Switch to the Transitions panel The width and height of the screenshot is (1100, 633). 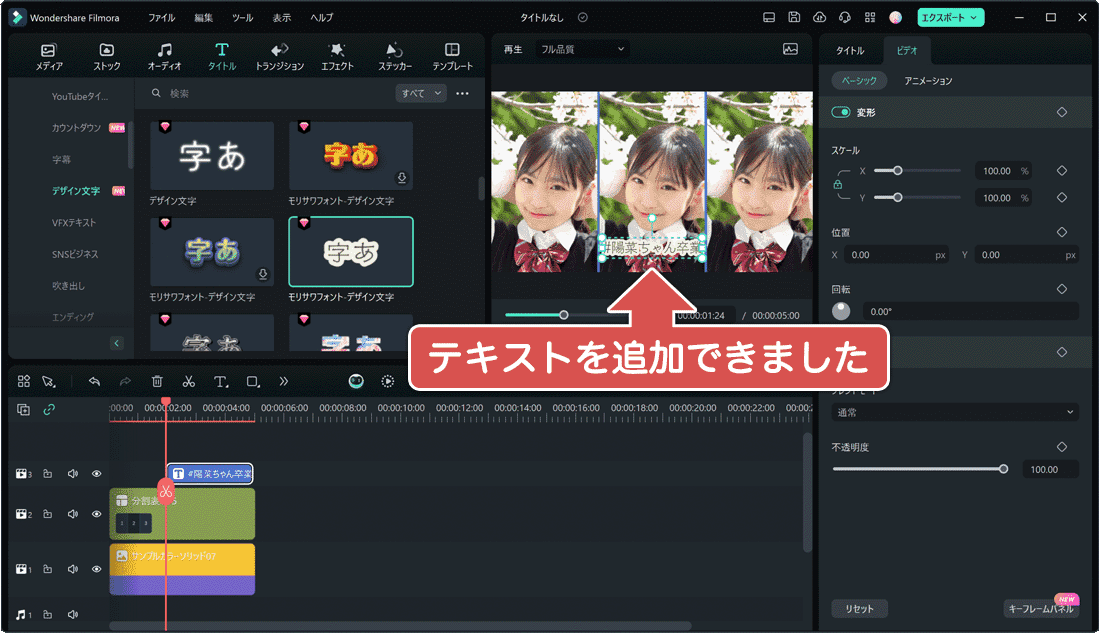[x=280, y=52]
